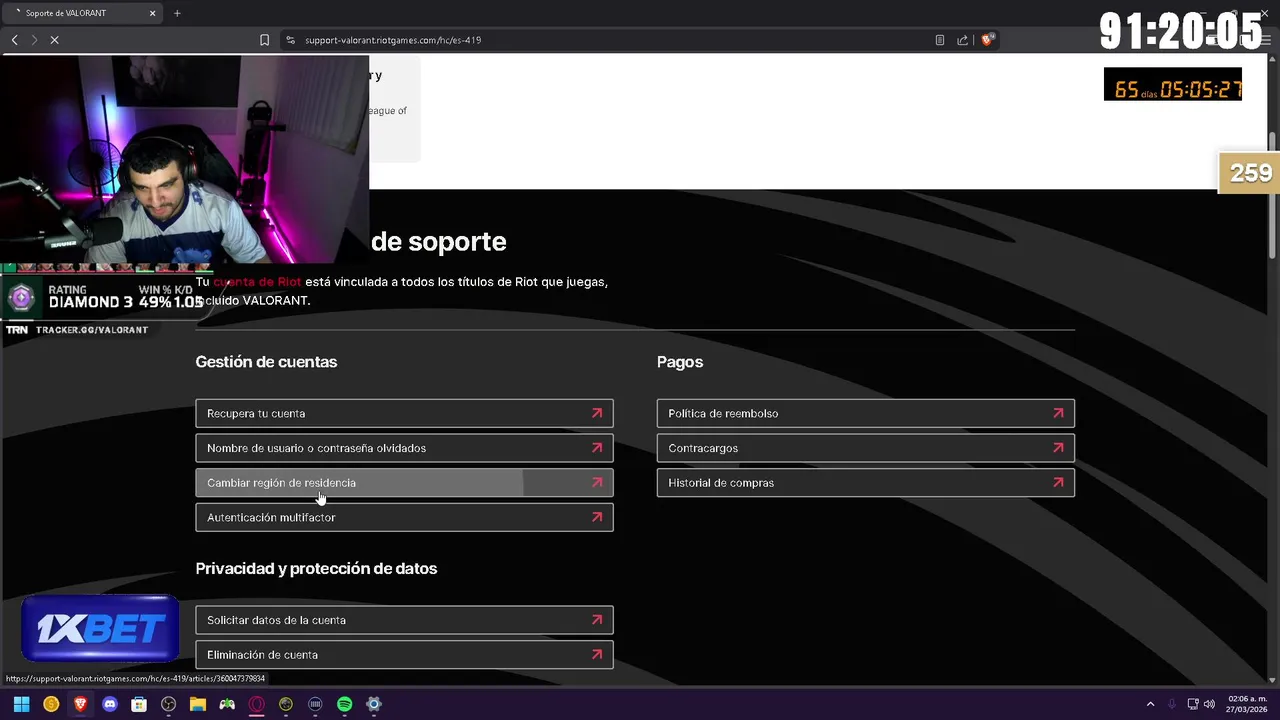Close the Soporte de VALORANT tab
This screenshot has height=720, width=1280.
point(153,13)
